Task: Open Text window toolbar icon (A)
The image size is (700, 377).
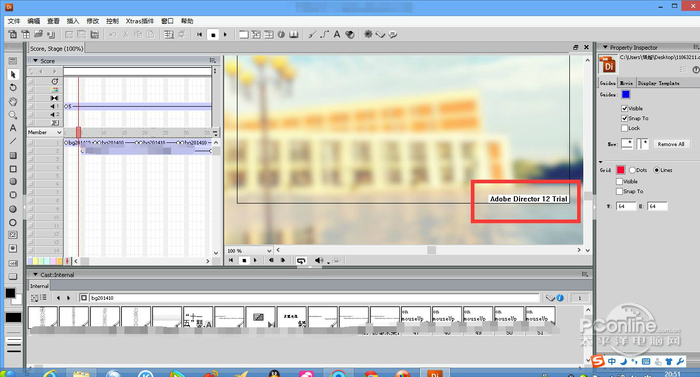Action: 337,34
